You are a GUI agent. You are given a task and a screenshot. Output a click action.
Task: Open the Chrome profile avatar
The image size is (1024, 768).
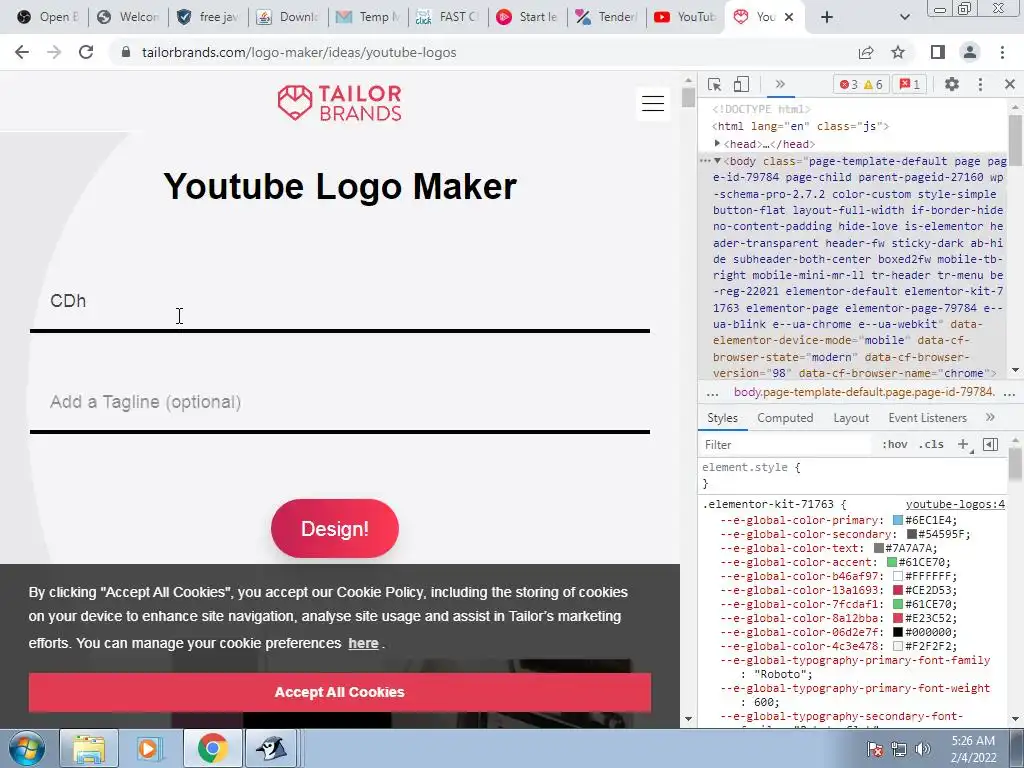click(970, 52)
